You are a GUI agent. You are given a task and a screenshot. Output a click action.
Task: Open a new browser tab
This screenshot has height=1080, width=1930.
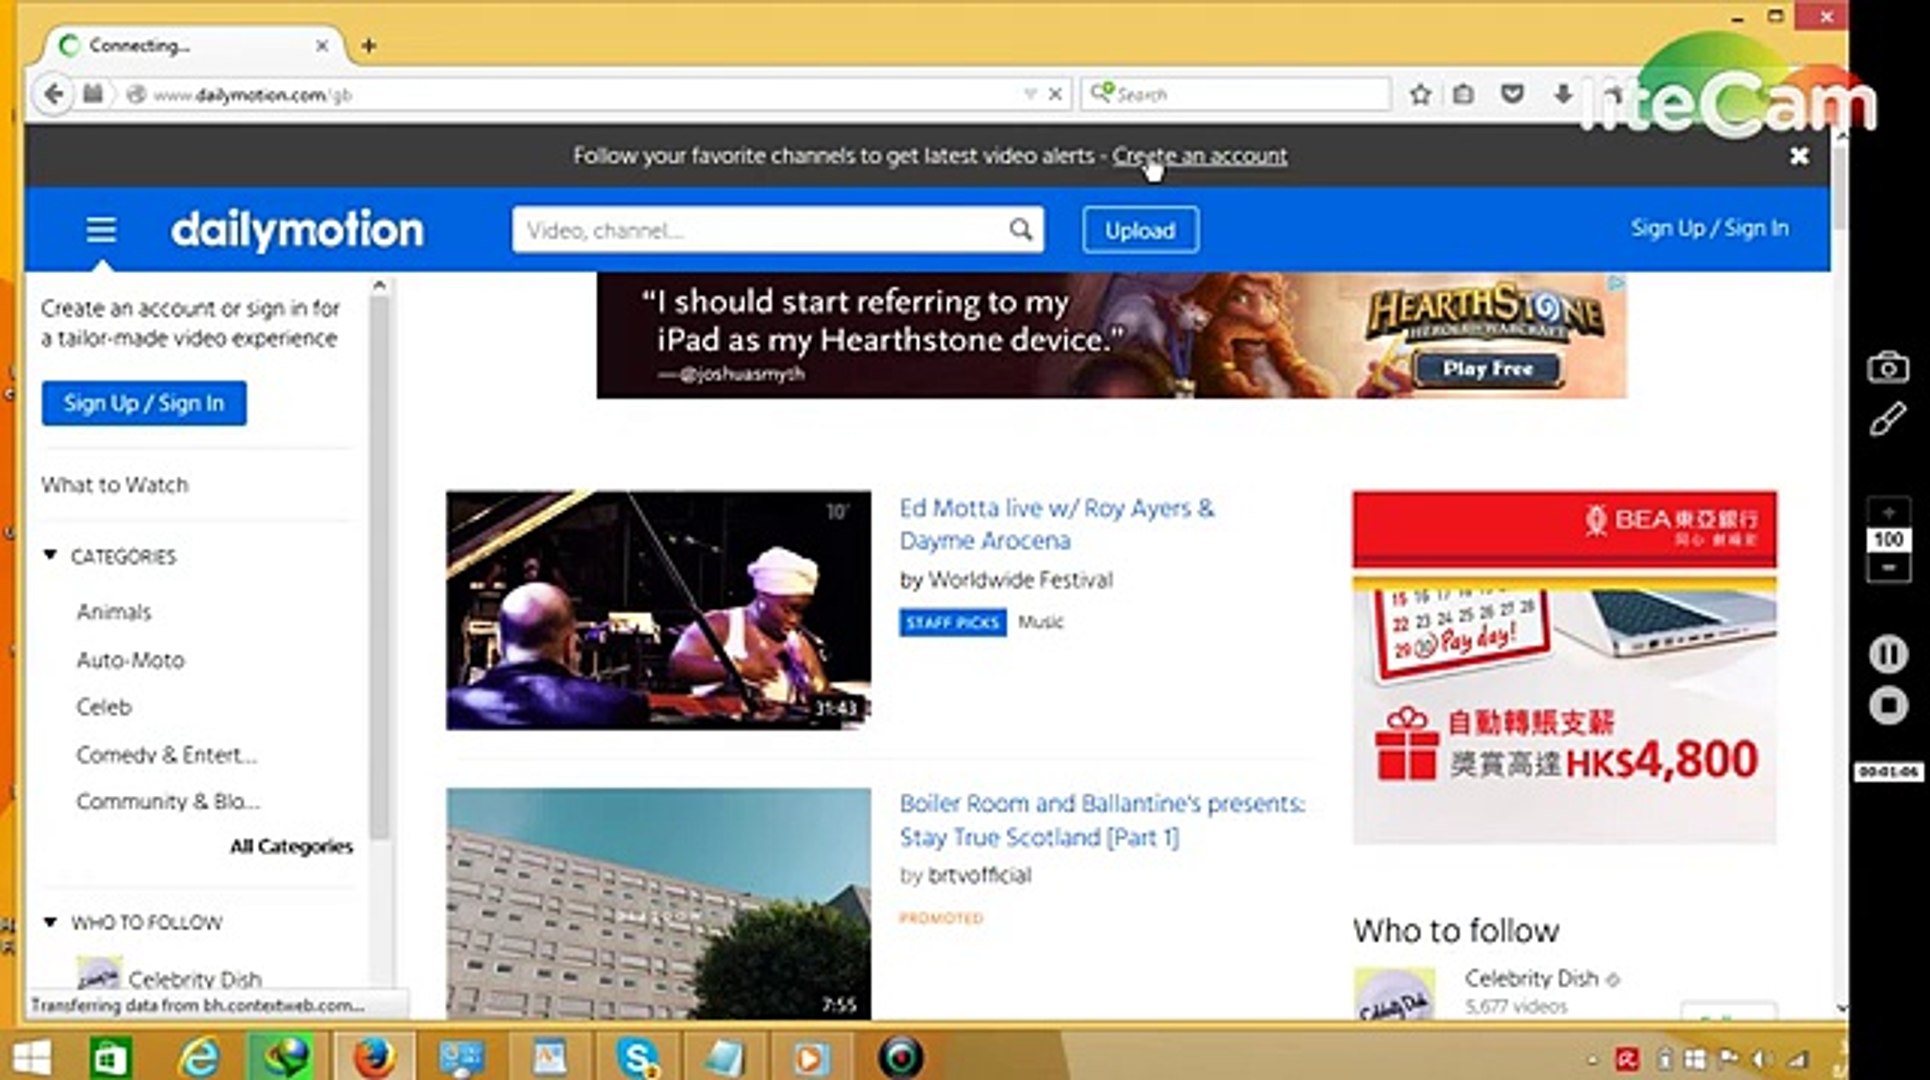coord(370,45)
